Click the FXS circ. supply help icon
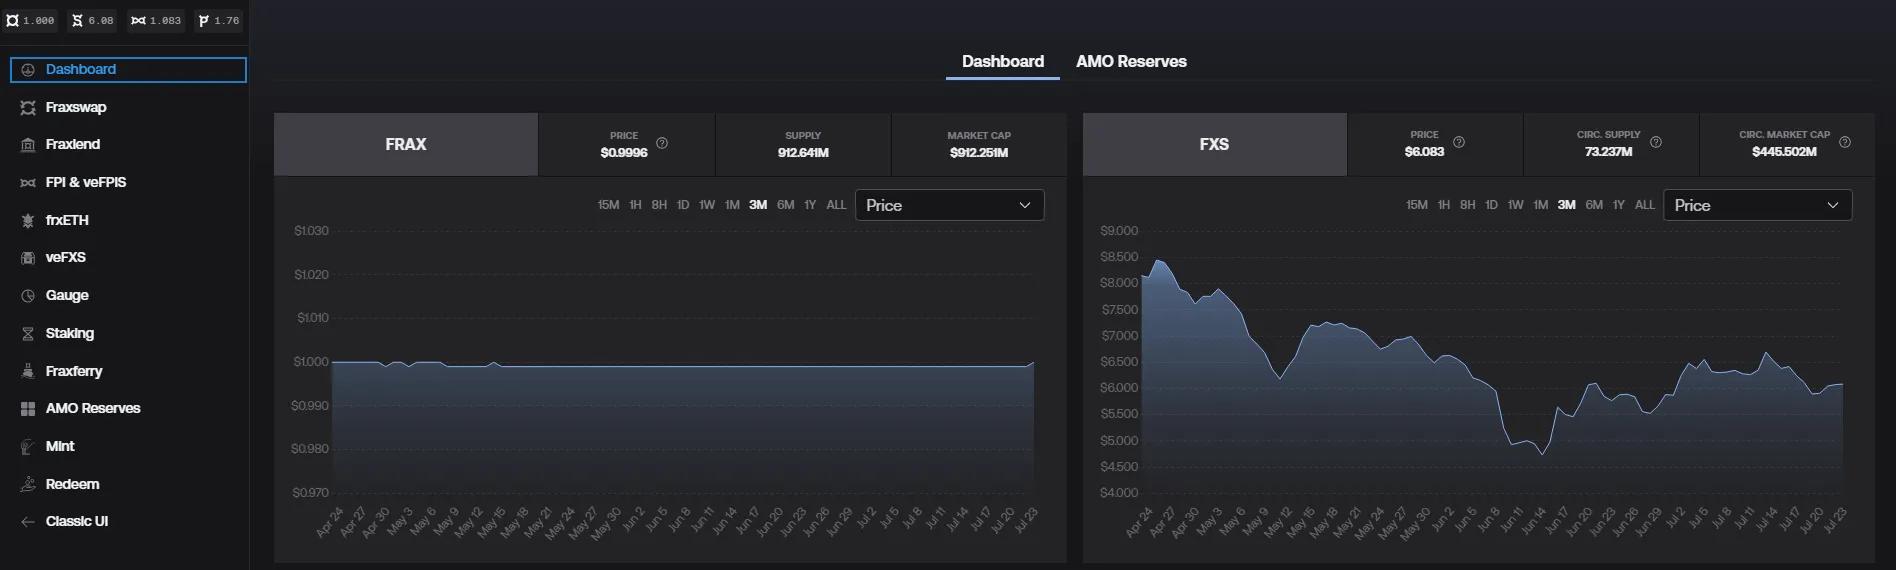 (1656, 142)
